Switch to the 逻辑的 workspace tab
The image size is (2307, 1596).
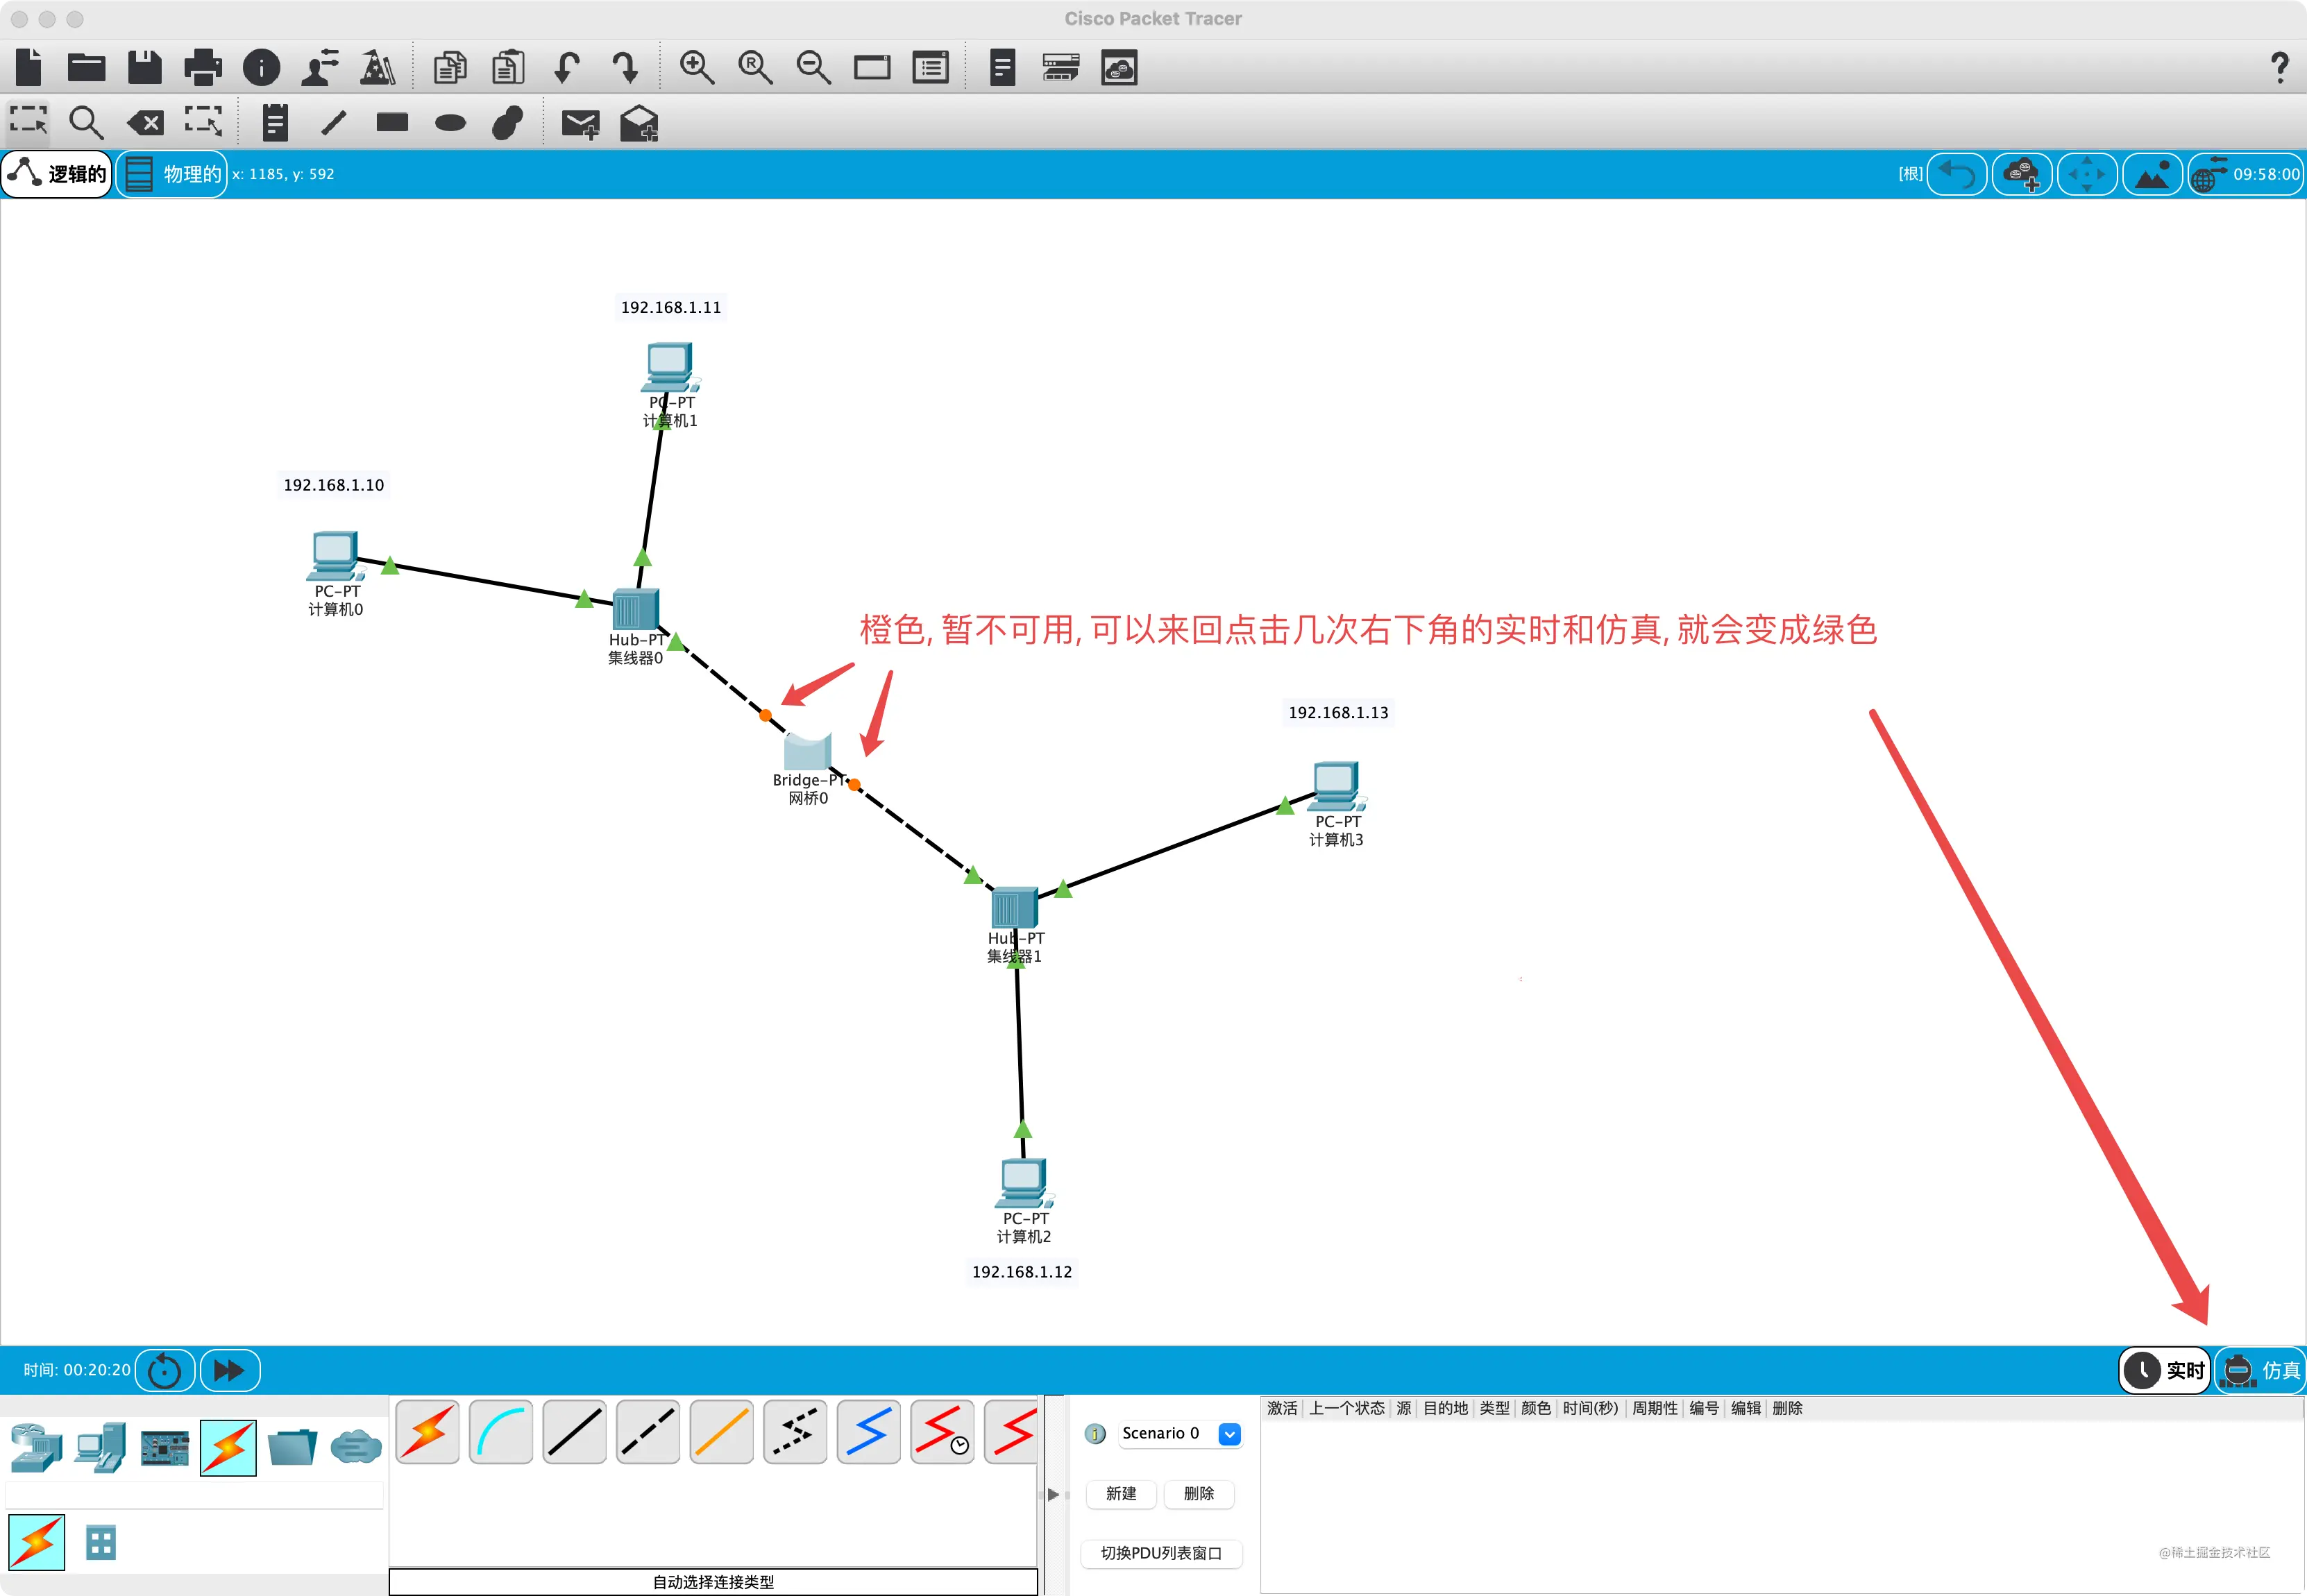[57, 174]
